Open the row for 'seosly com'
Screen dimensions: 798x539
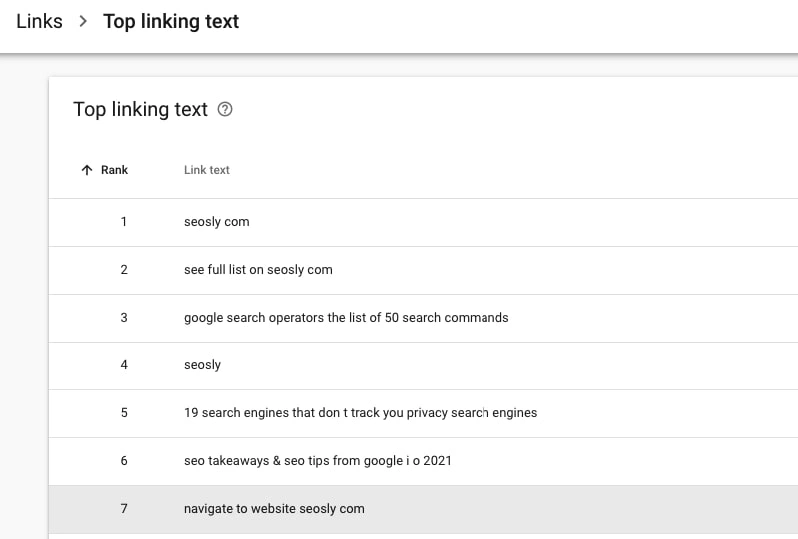[x=423, y=222]
